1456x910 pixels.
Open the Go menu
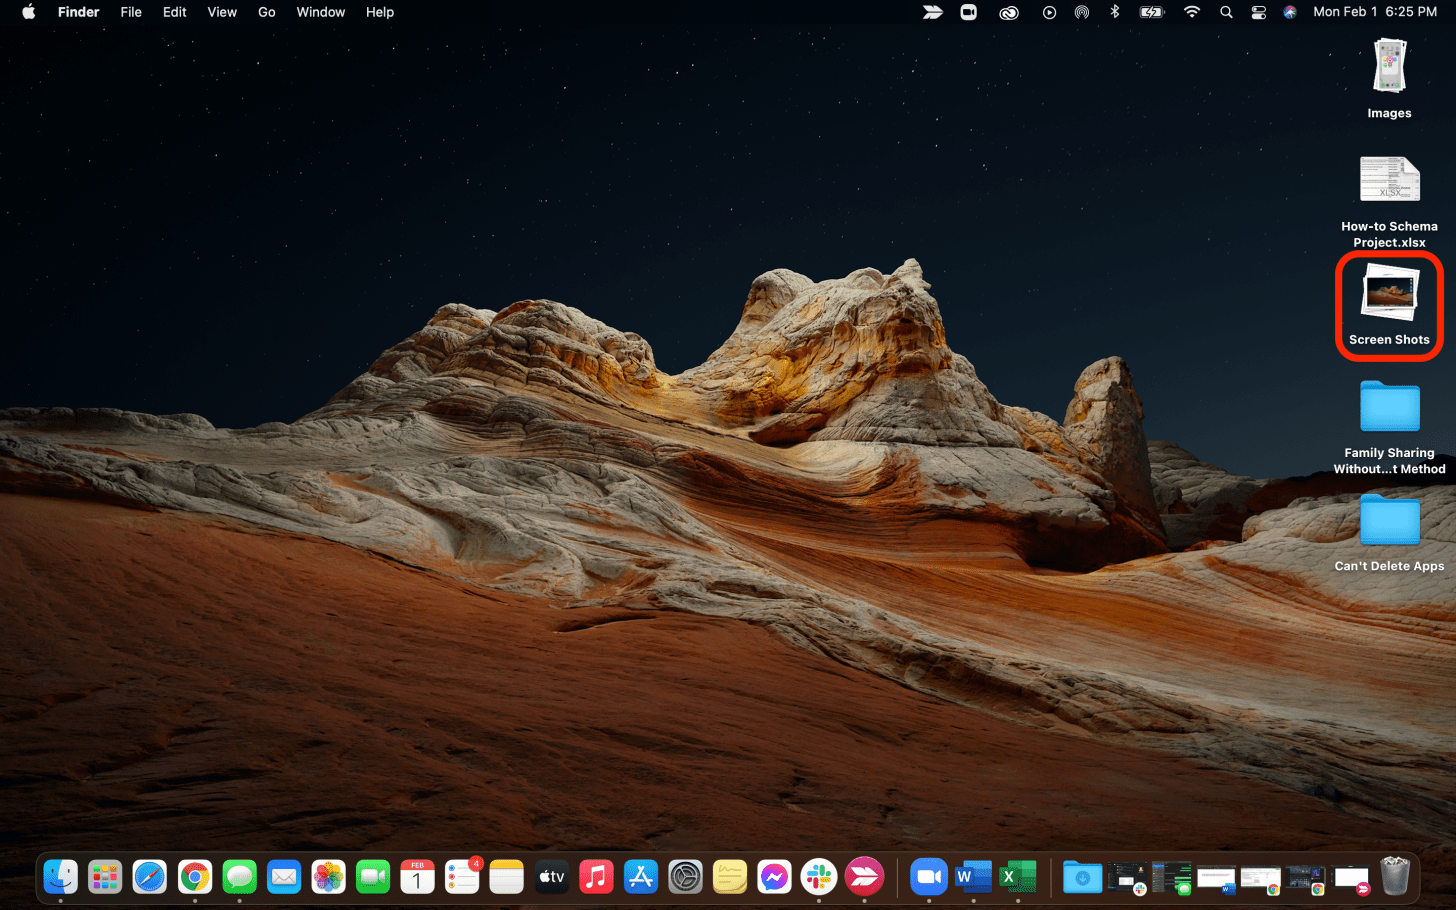(x=267, y=12)
